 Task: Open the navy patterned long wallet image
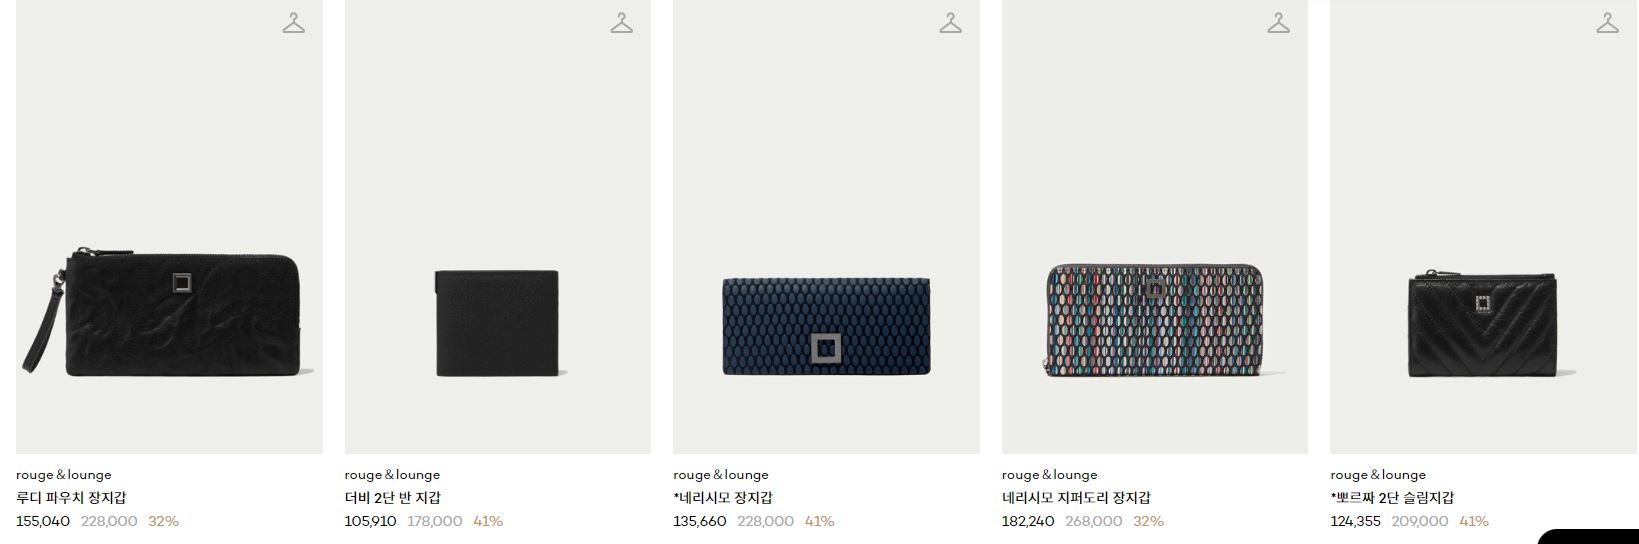826,226
